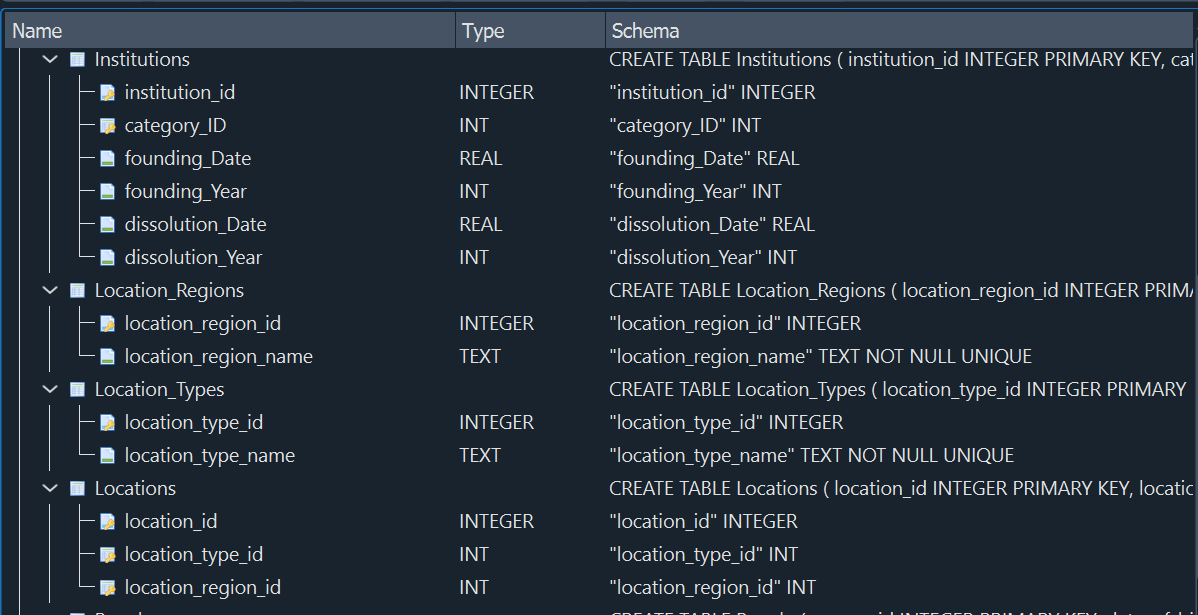Select the dissolution_Year column name

193,257
